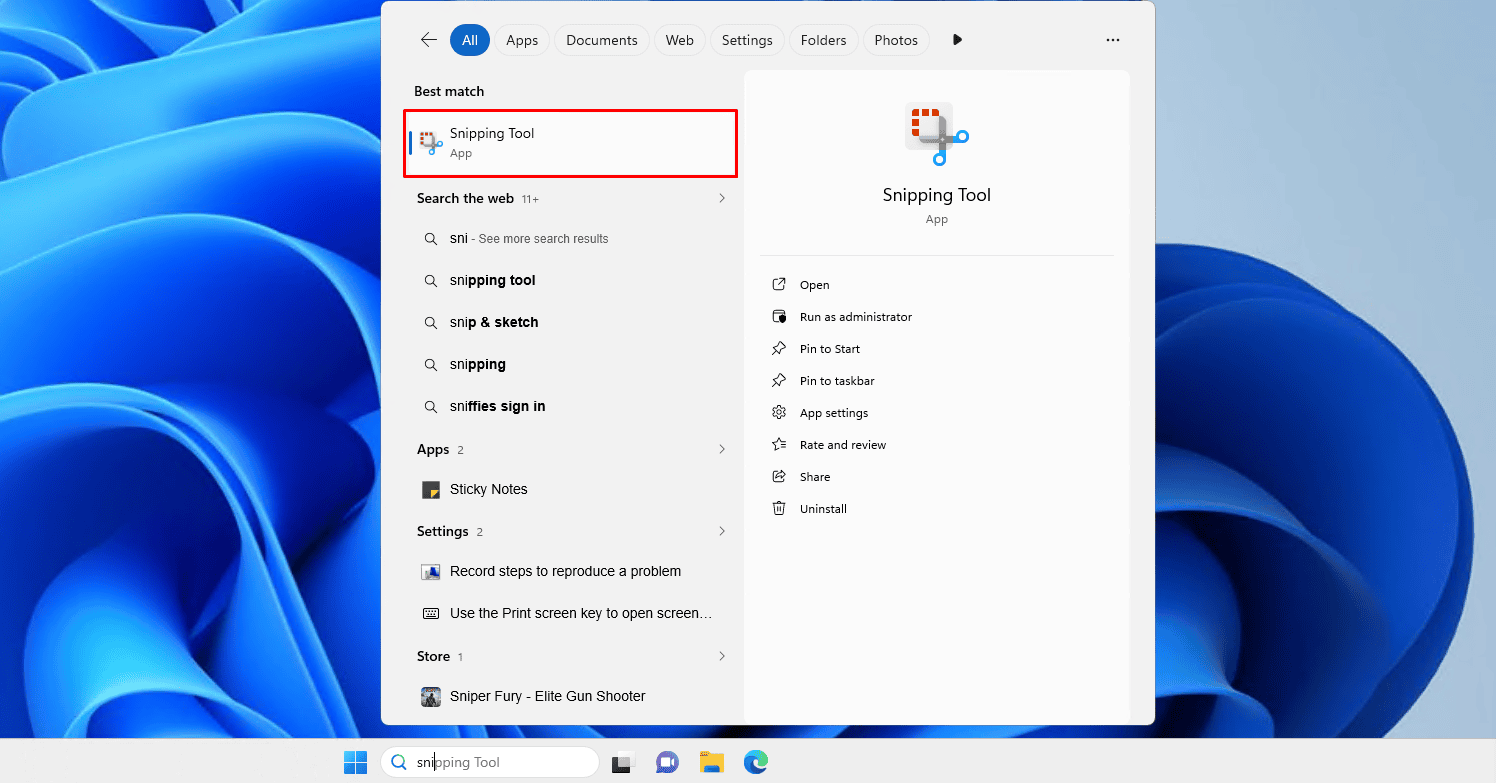Screen dimensions: 1496x783
Task: Select the 'sniffies sign in' web suggestion
Action: pyautogui.click(x=570, y=407)
